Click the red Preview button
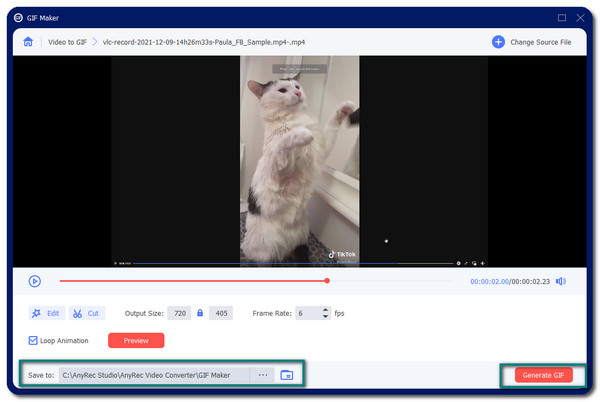The image size is (600, 402). tap(136, 340)
